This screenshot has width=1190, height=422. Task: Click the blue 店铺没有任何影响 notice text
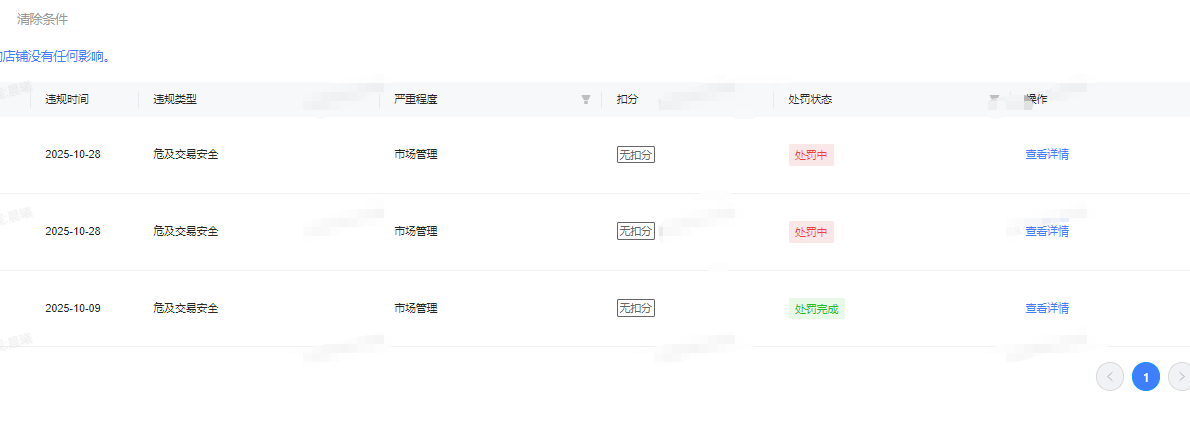(x=55, y=56)
